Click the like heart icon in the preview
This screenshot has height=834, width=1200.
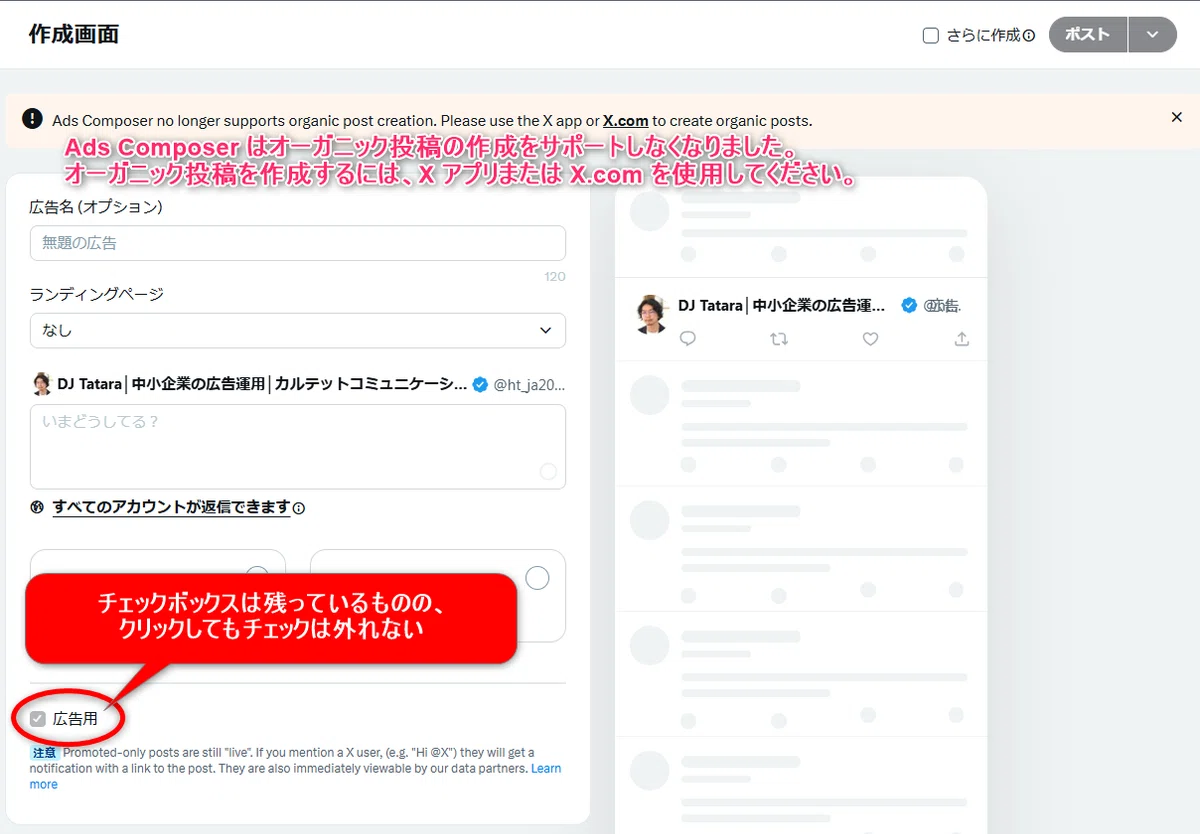coord(870,339)
